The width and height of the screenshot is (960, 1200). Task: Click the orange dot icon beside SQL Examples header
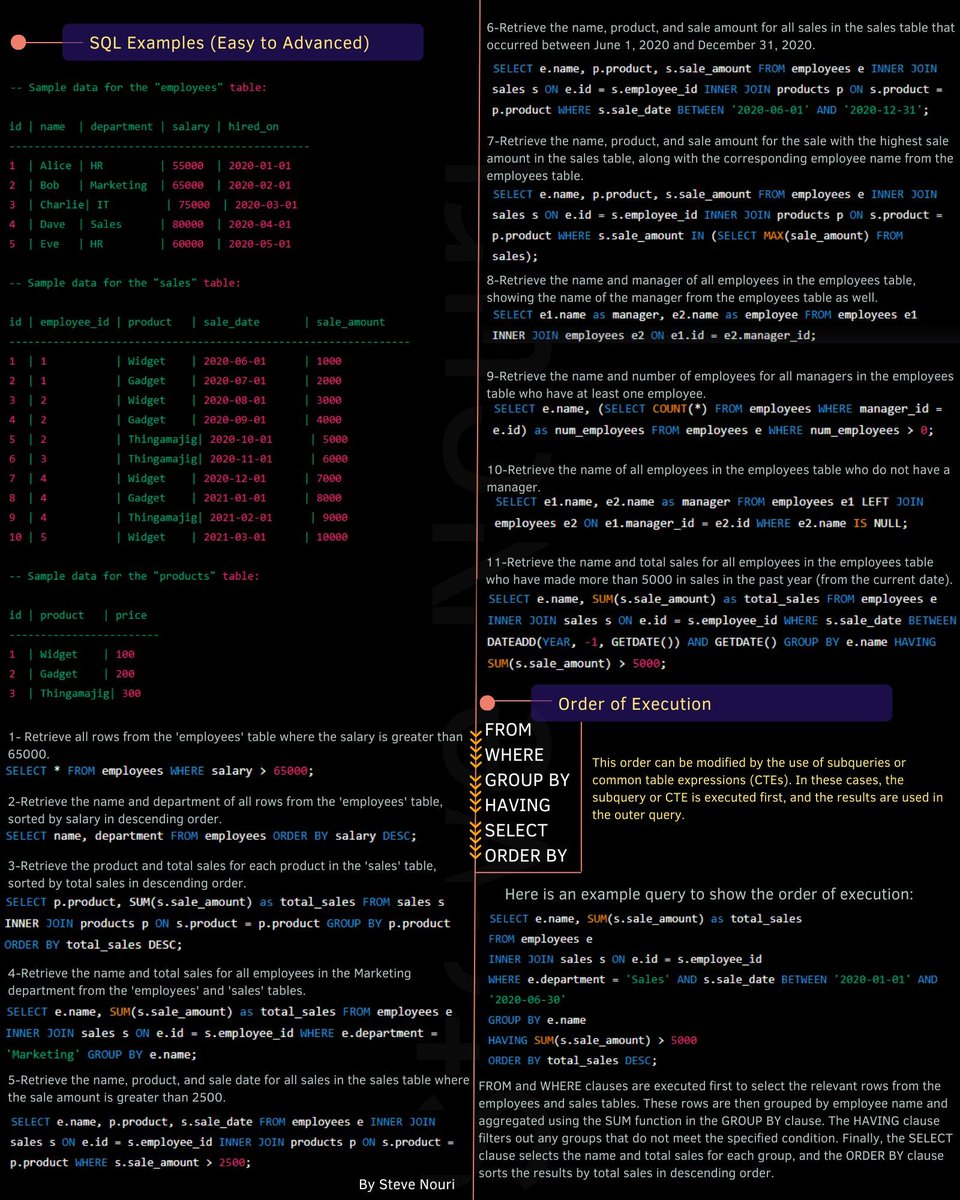point(17,42)
